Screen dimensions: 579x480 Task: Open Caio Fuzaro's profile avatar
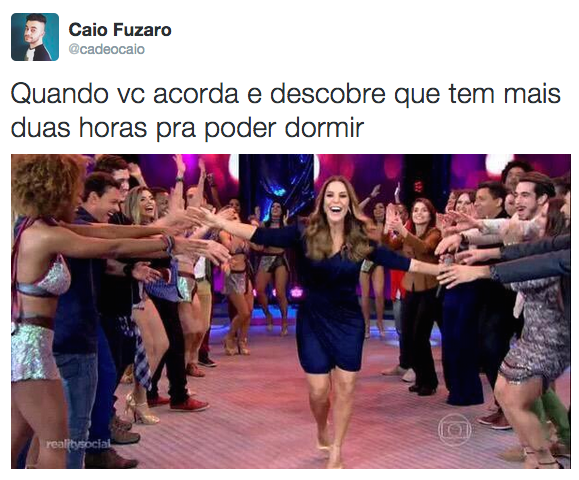pos(35,37)
